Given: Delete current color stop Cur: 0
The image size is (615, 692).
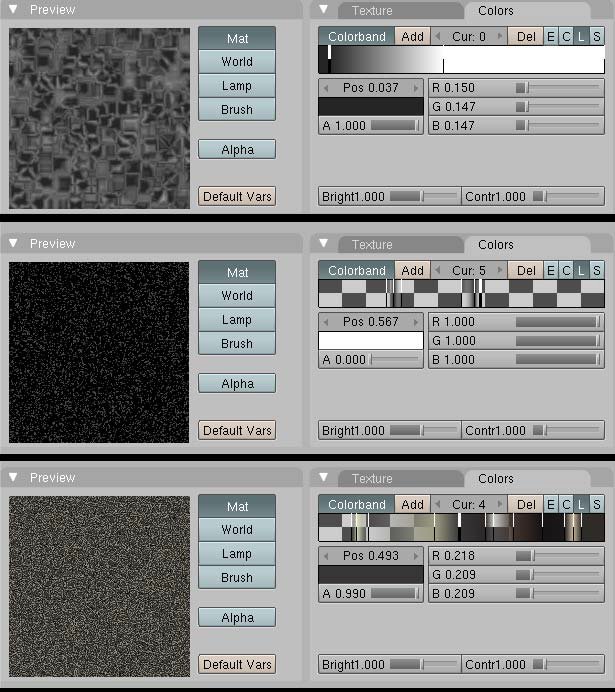Looking at the screenshot, I should 526,37.
